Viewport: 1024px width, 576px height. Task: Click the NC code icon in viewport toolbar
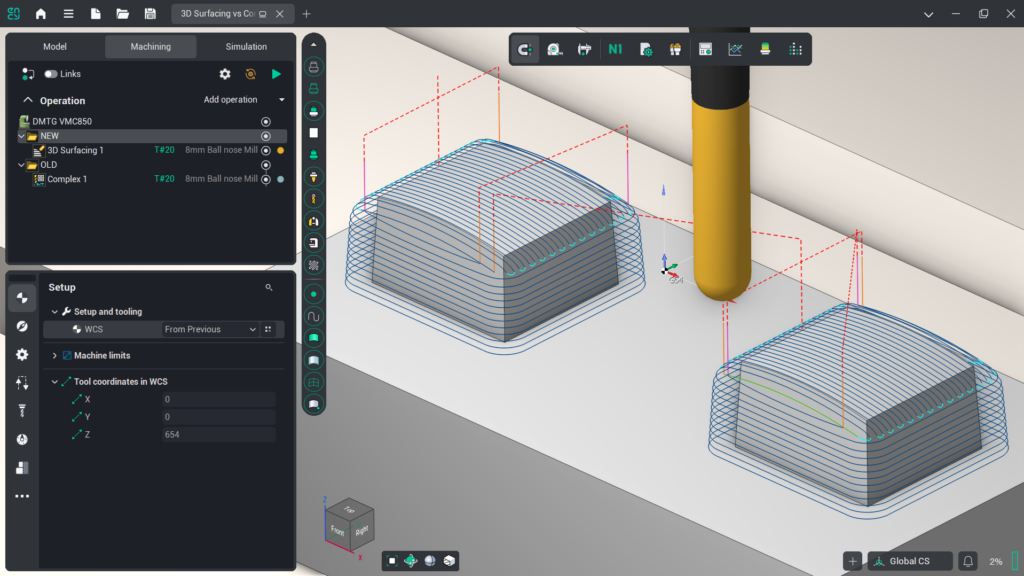615,49
